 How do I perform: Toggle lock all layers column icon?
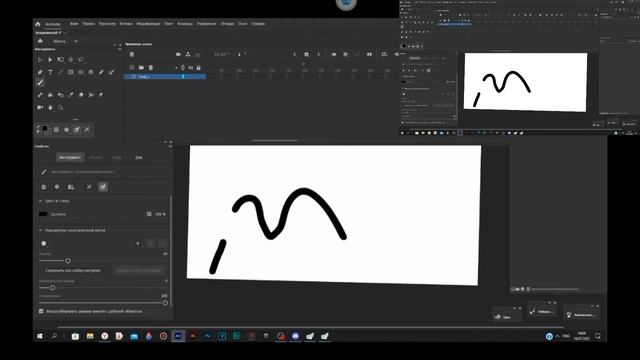click(199, 68)
